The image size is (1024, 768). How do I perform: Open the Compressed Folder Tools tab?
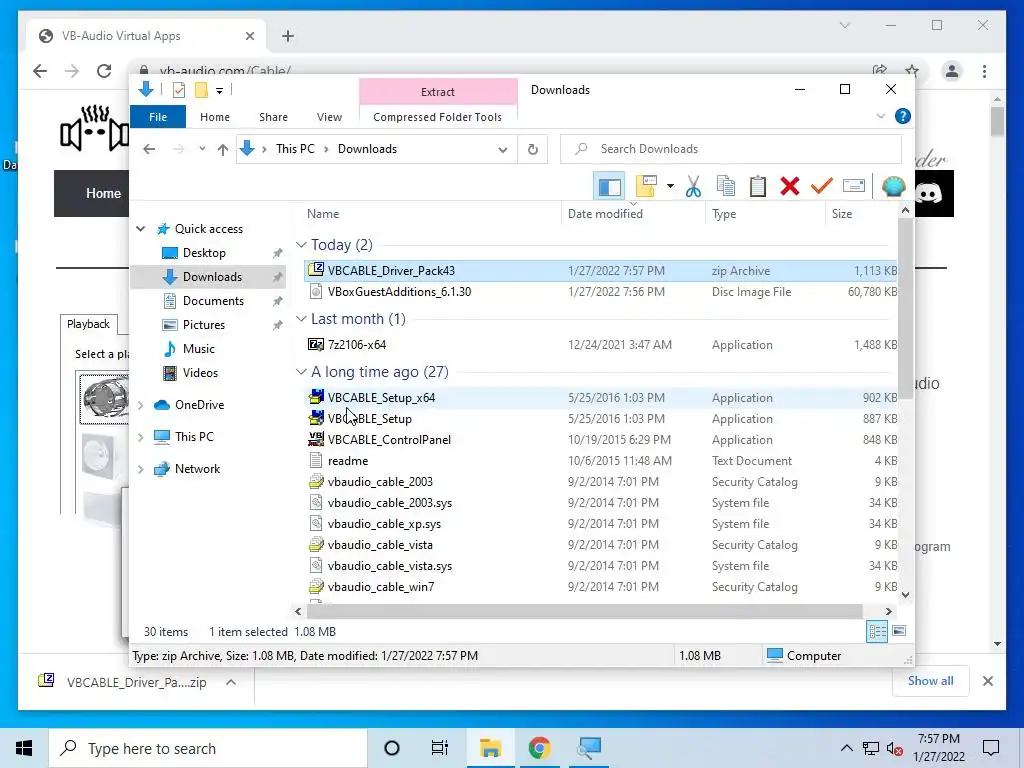pos(438,117)
